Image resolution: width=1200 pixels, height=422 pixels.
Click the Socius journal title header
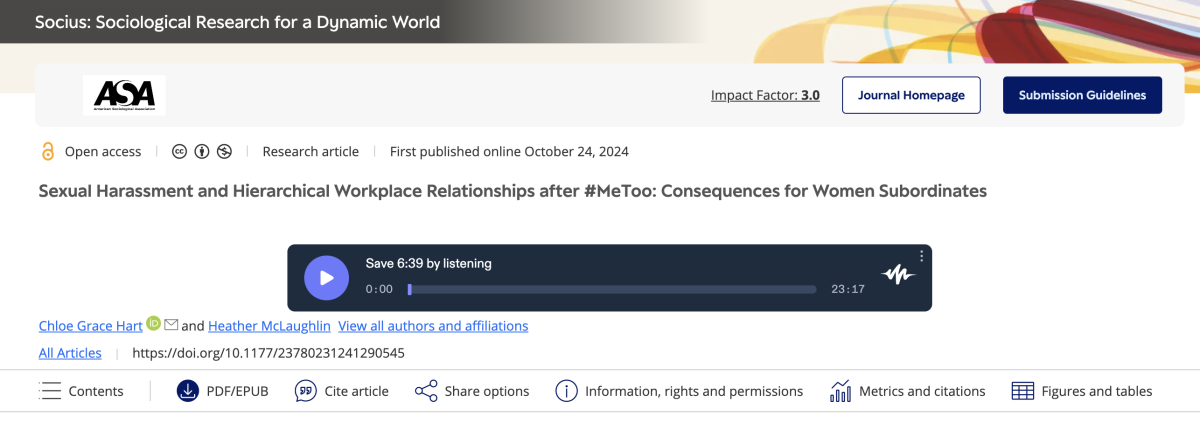[x=237, y=21]
